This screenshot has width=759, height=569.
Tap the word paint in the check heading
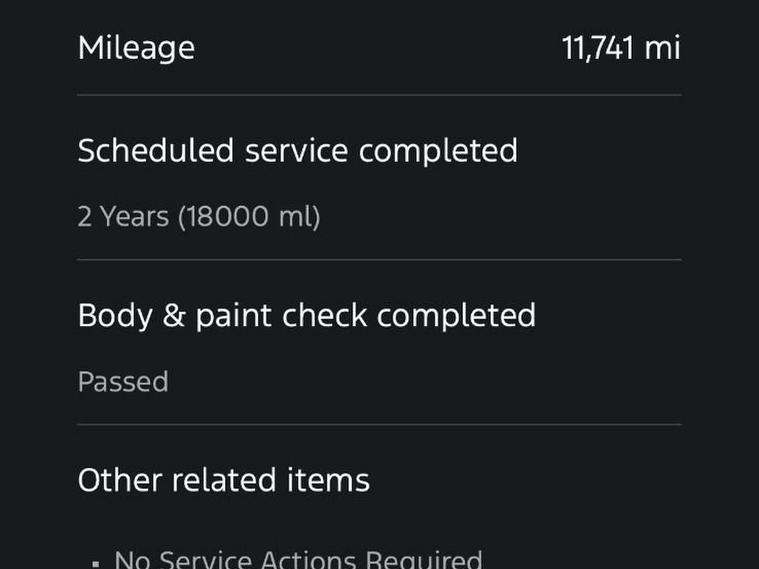pos(233,317)
